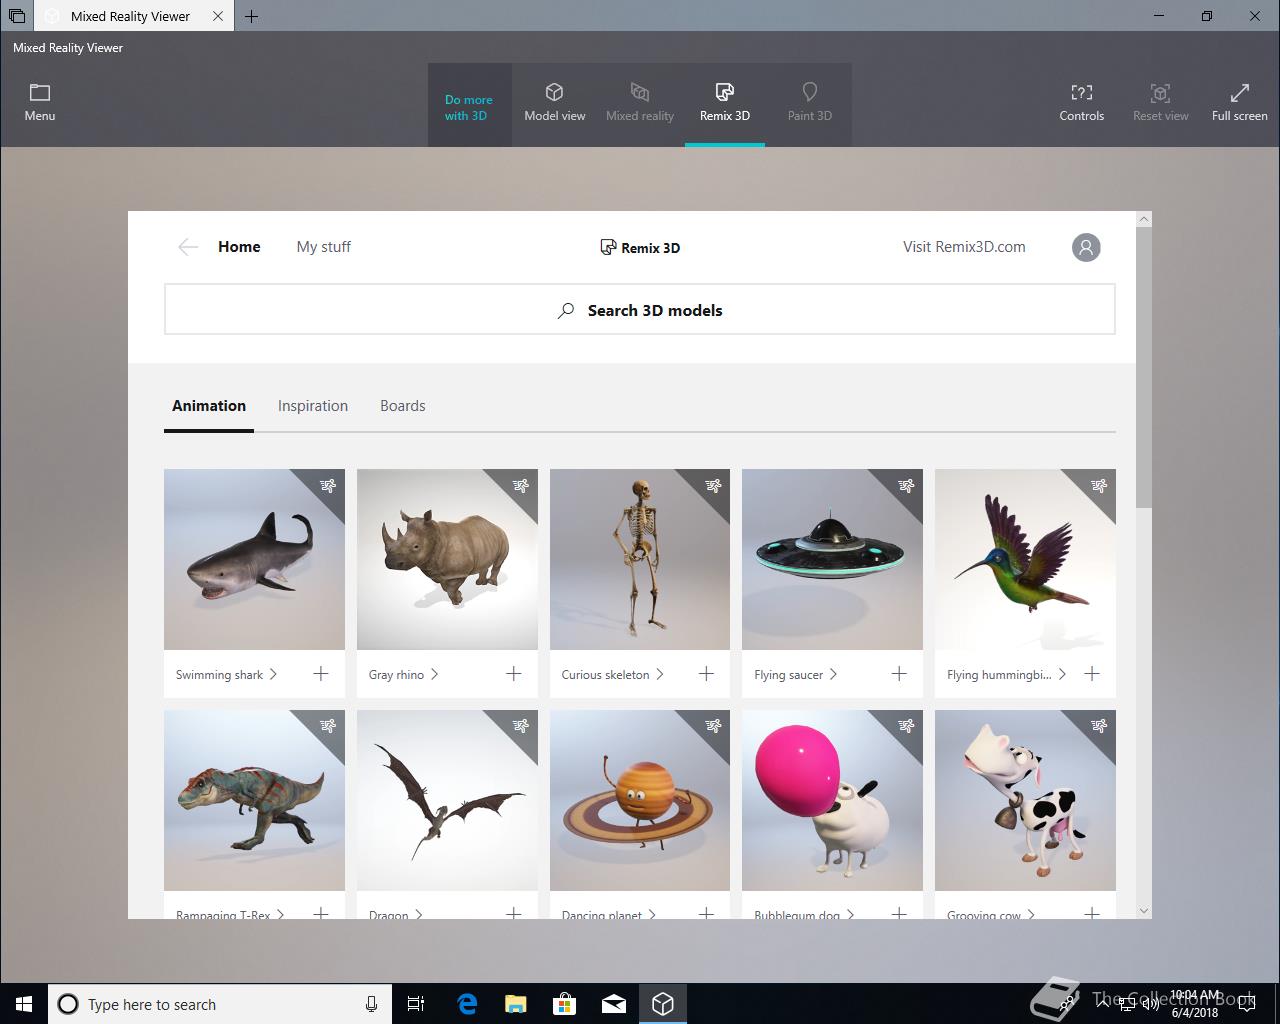This screenshot has width=1280, height=1024.
Task: Add Swimming shark with plus icon
Action: pyautogui.click(x=321, y=674)
